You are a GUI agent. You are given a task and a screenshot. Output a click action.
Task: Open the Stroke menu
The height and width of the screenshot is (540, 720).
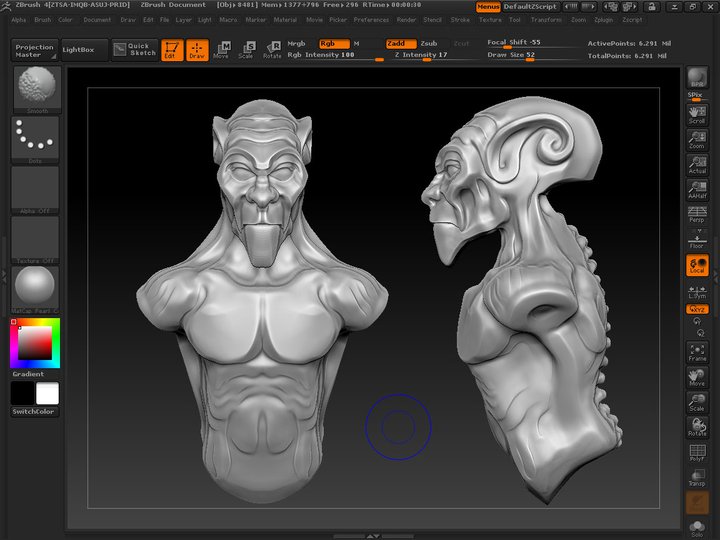(460, 20)
